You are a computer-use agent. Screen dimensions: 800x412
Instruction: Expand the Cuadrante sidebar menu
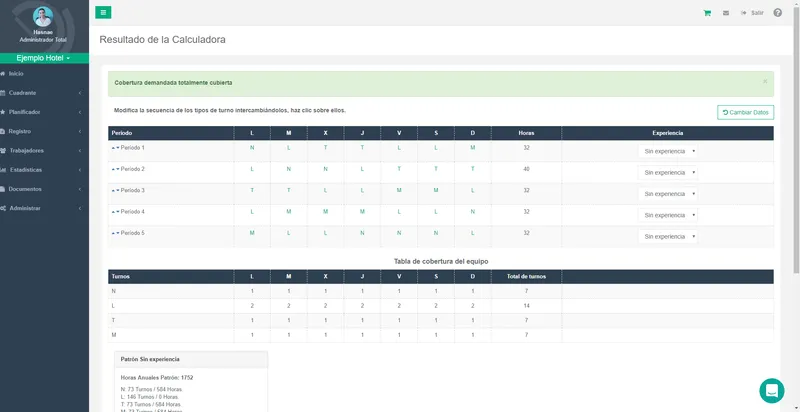(44, 93)
